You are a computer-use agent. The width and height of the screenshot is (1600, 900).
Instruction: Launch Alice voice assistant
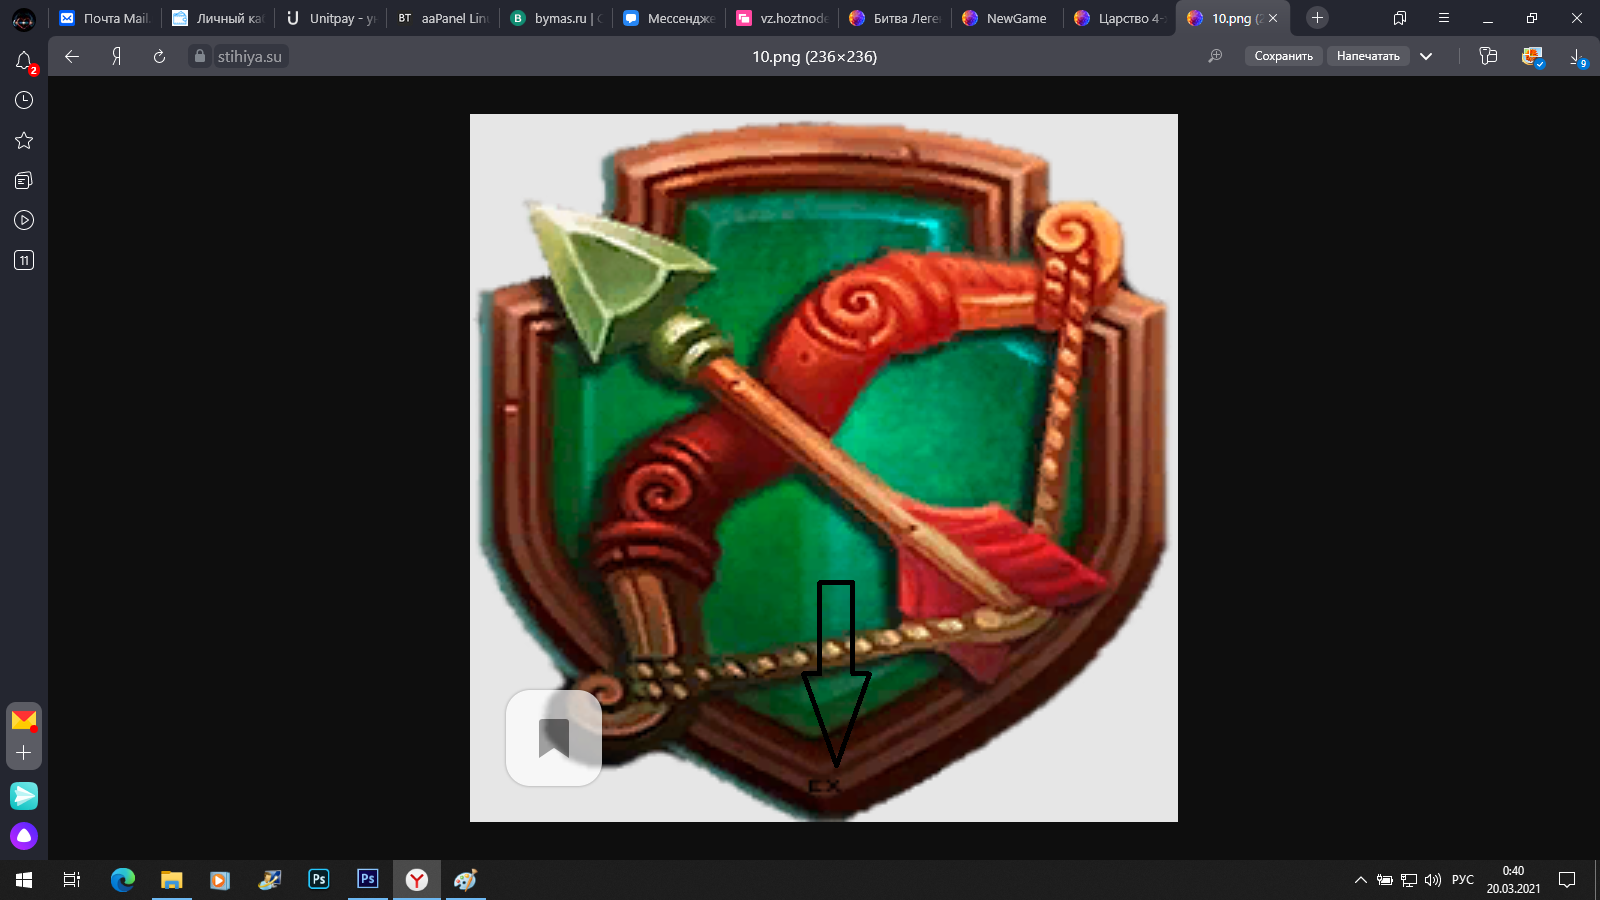[24, 836]
